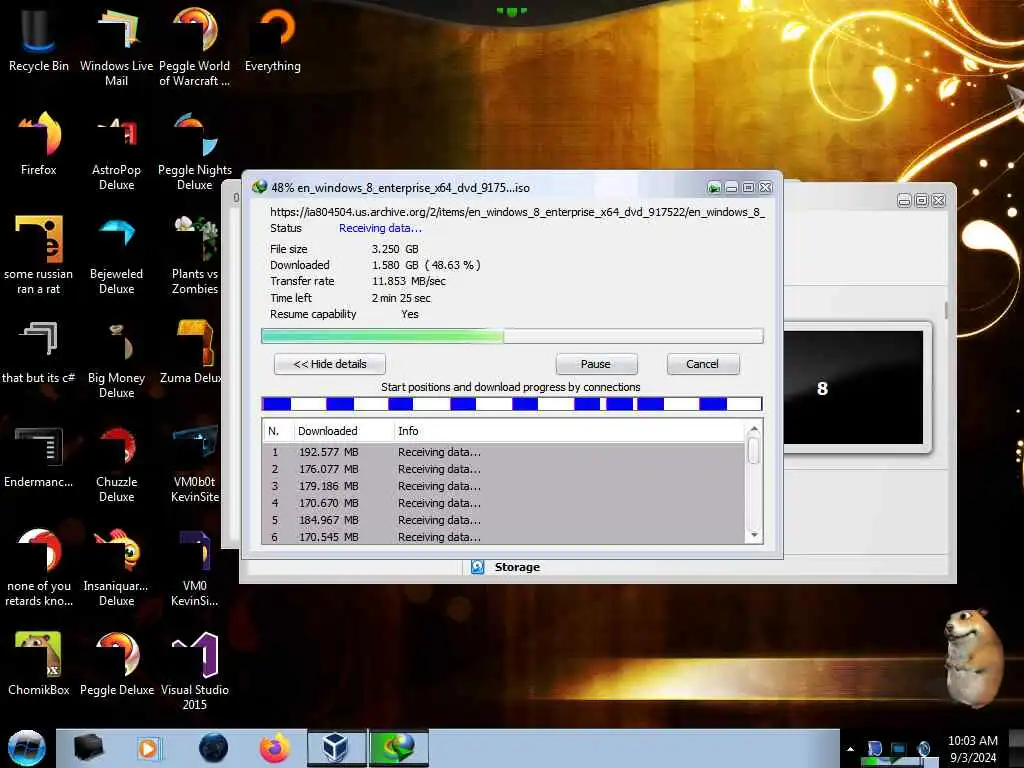This screenshot has width=1024, height=768.
Task: Open media player from the taskbar
Action: point(148,748)
